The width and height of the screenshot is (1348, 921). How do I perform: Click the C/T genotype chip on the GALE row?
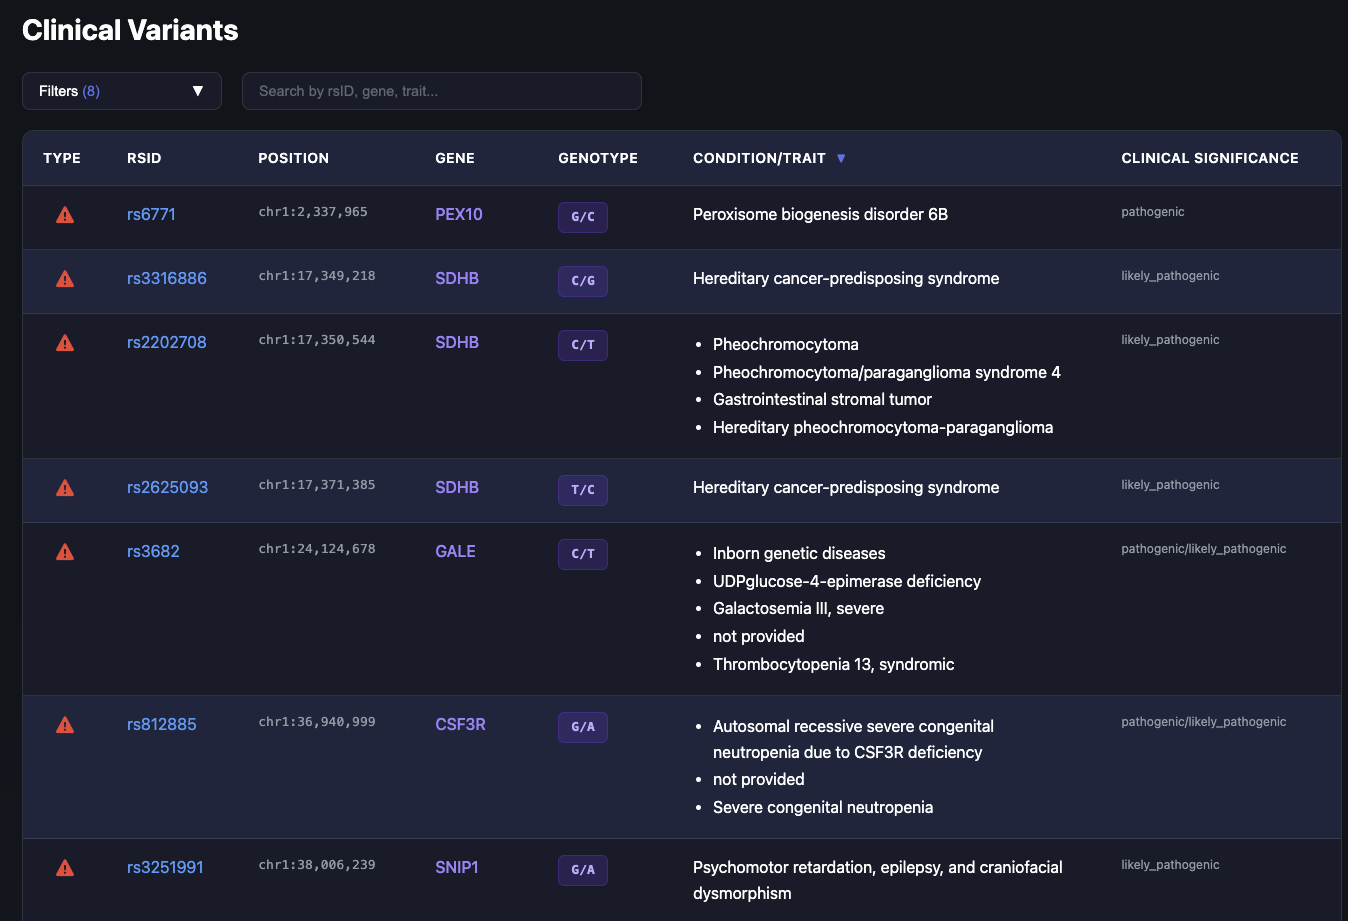tap(583, 554)
